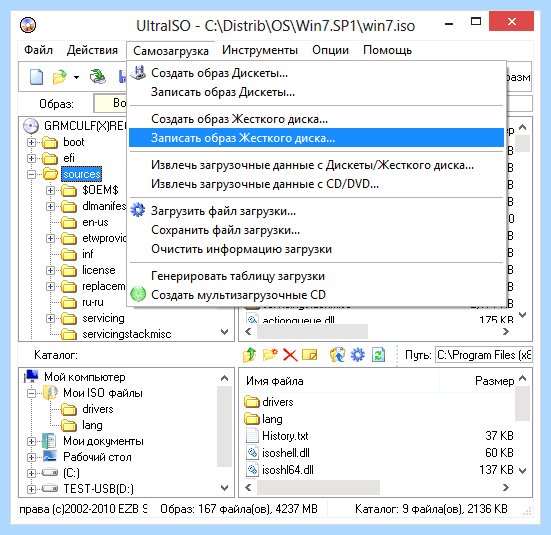Image resolution: width=551 pixels, height=535 pixels.
Task: Click the Open CD/DVD toolbar icon
Action: (x=97, y=77)
